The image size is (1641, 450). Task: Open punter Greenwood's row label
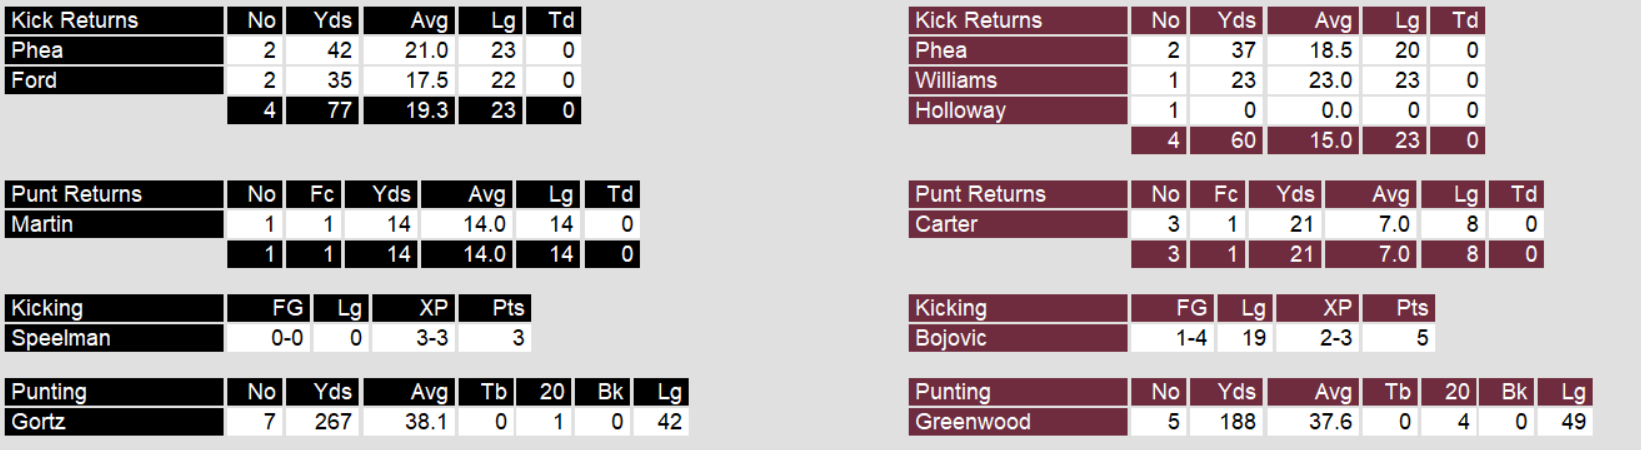1018,422
